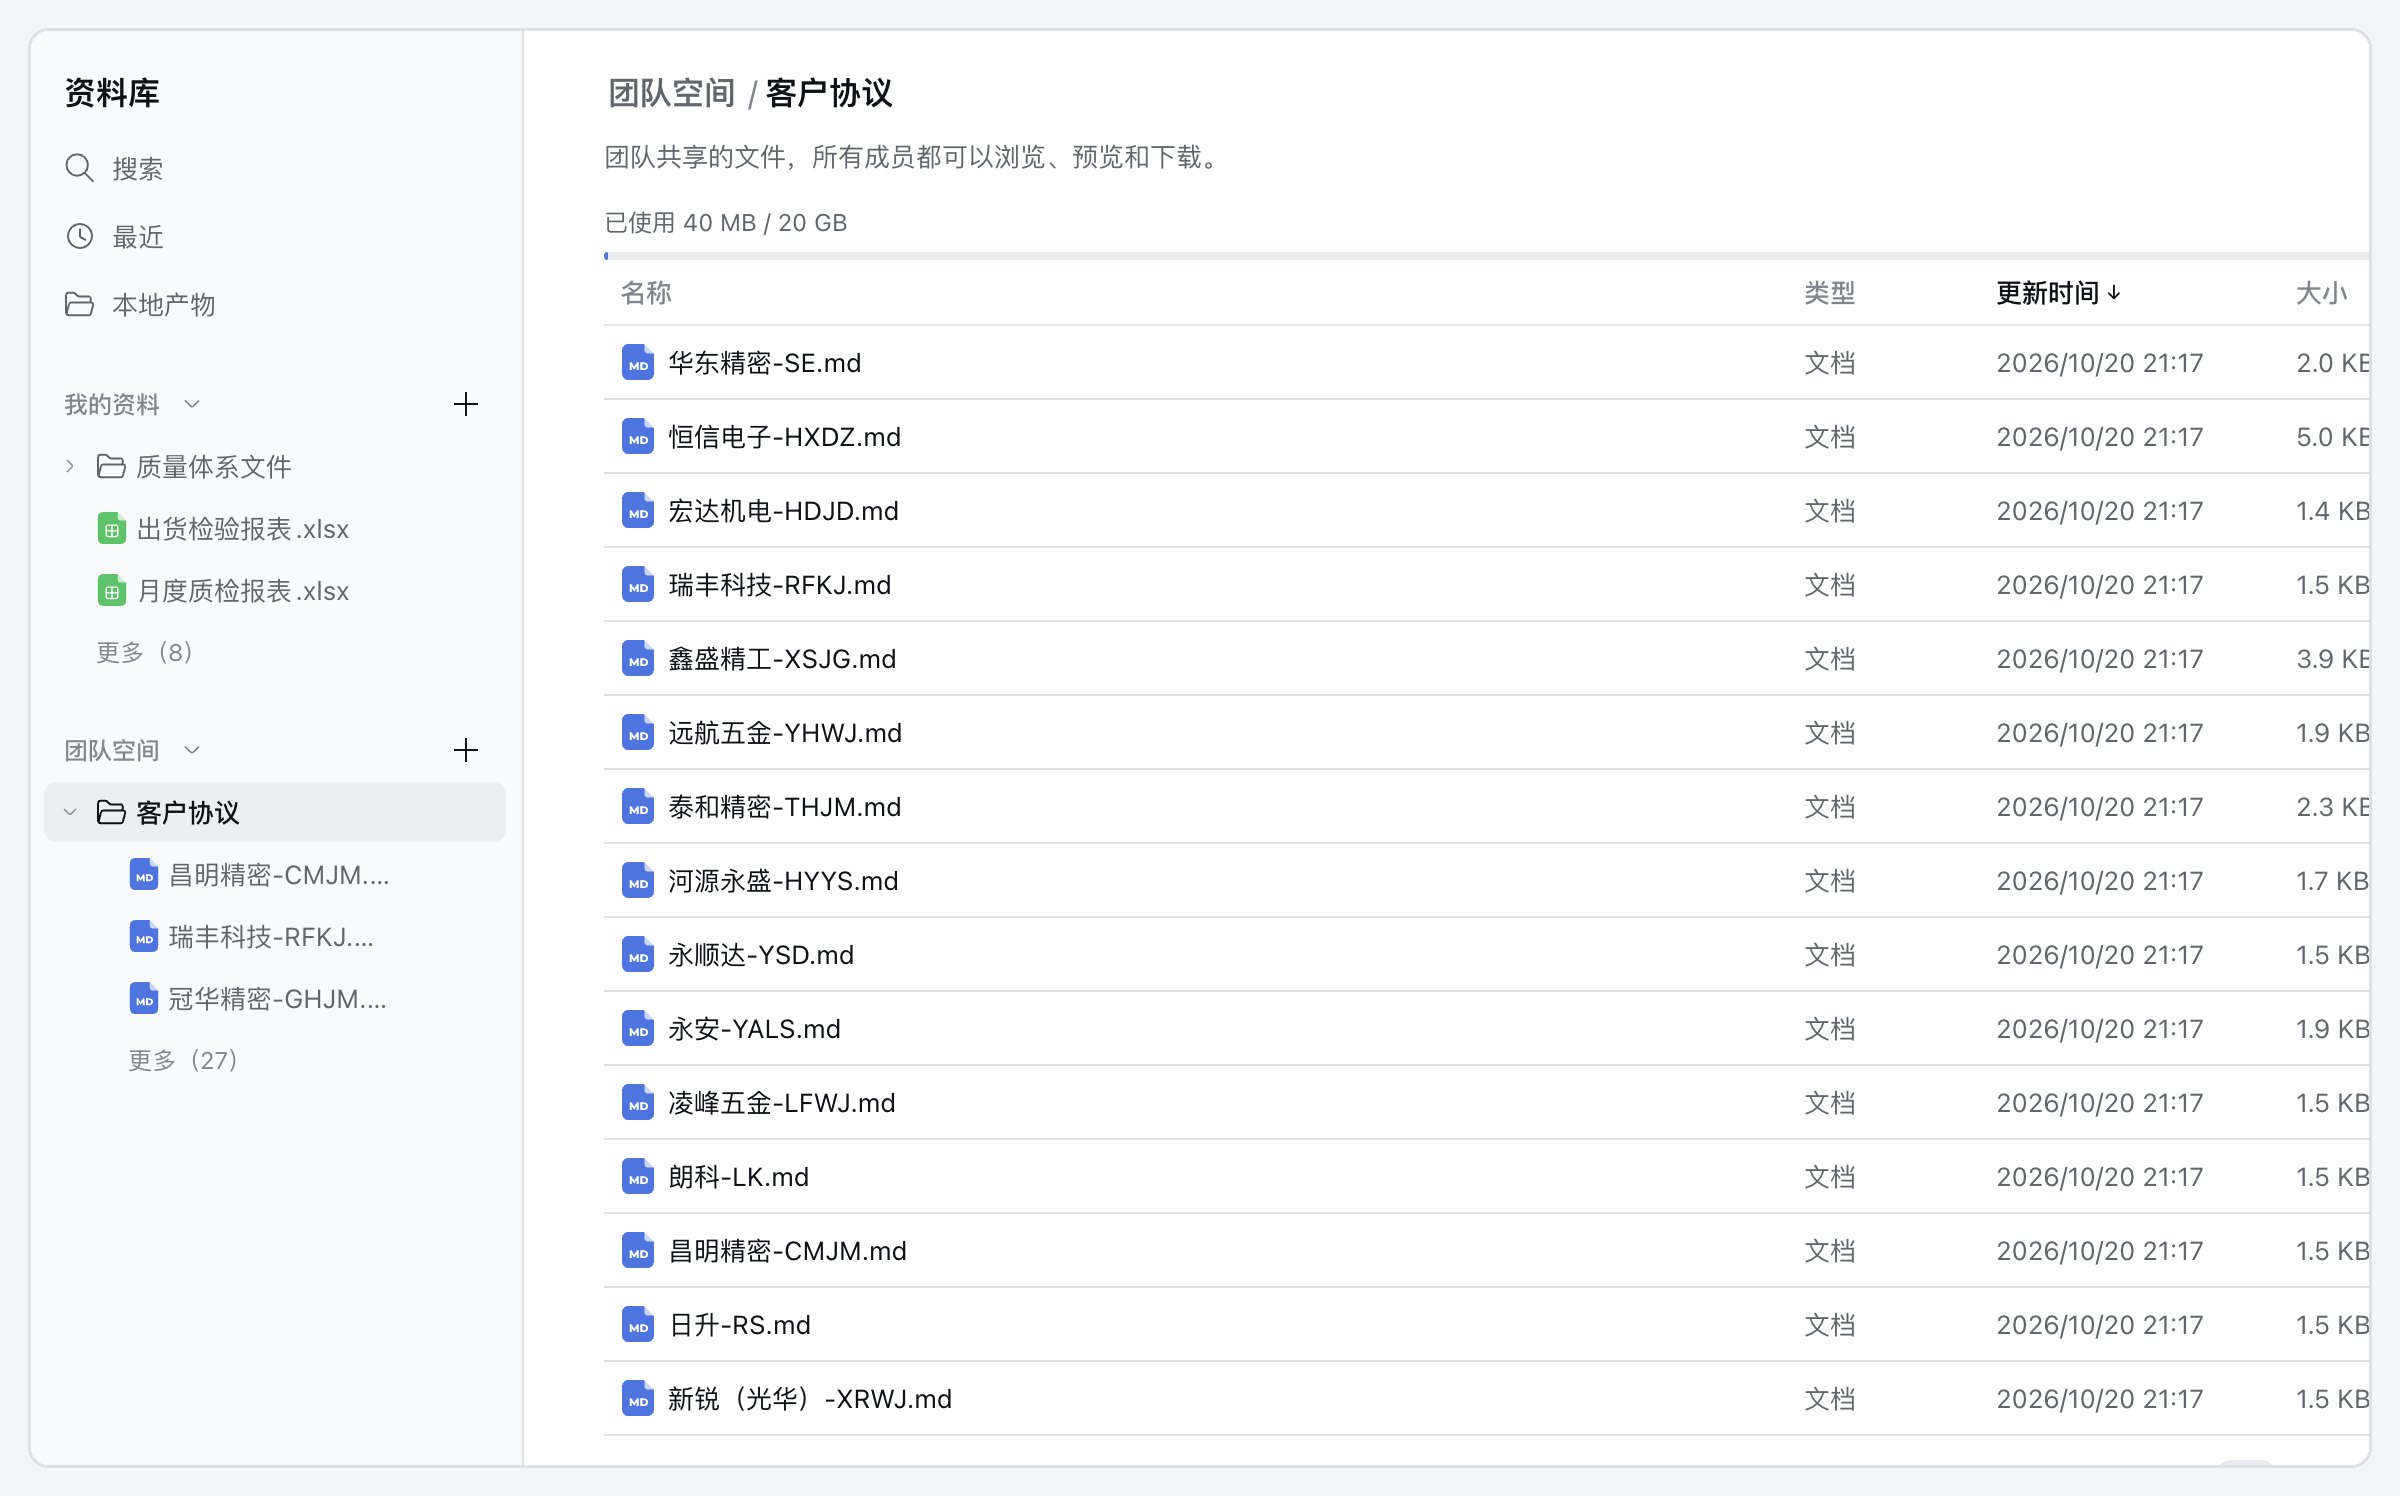Open file 宏达机电-HDJD.md
This screenshot has width=2400, height=1496.
(1486, 510)
